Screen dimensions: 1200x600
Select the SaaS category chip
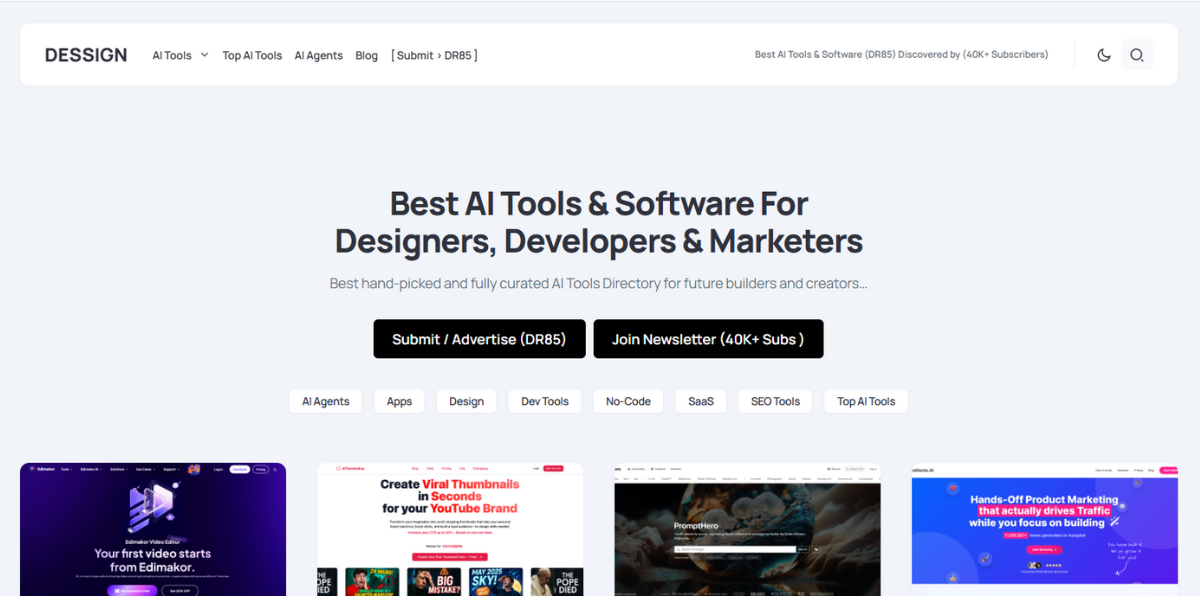pos(701,401)
